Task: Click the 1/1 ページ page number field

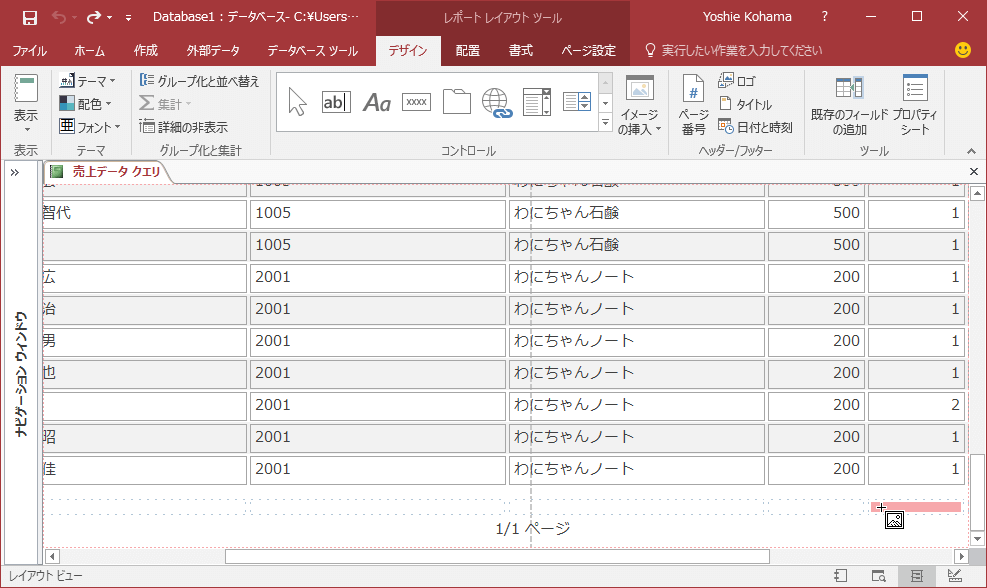Action: (533, 529)
